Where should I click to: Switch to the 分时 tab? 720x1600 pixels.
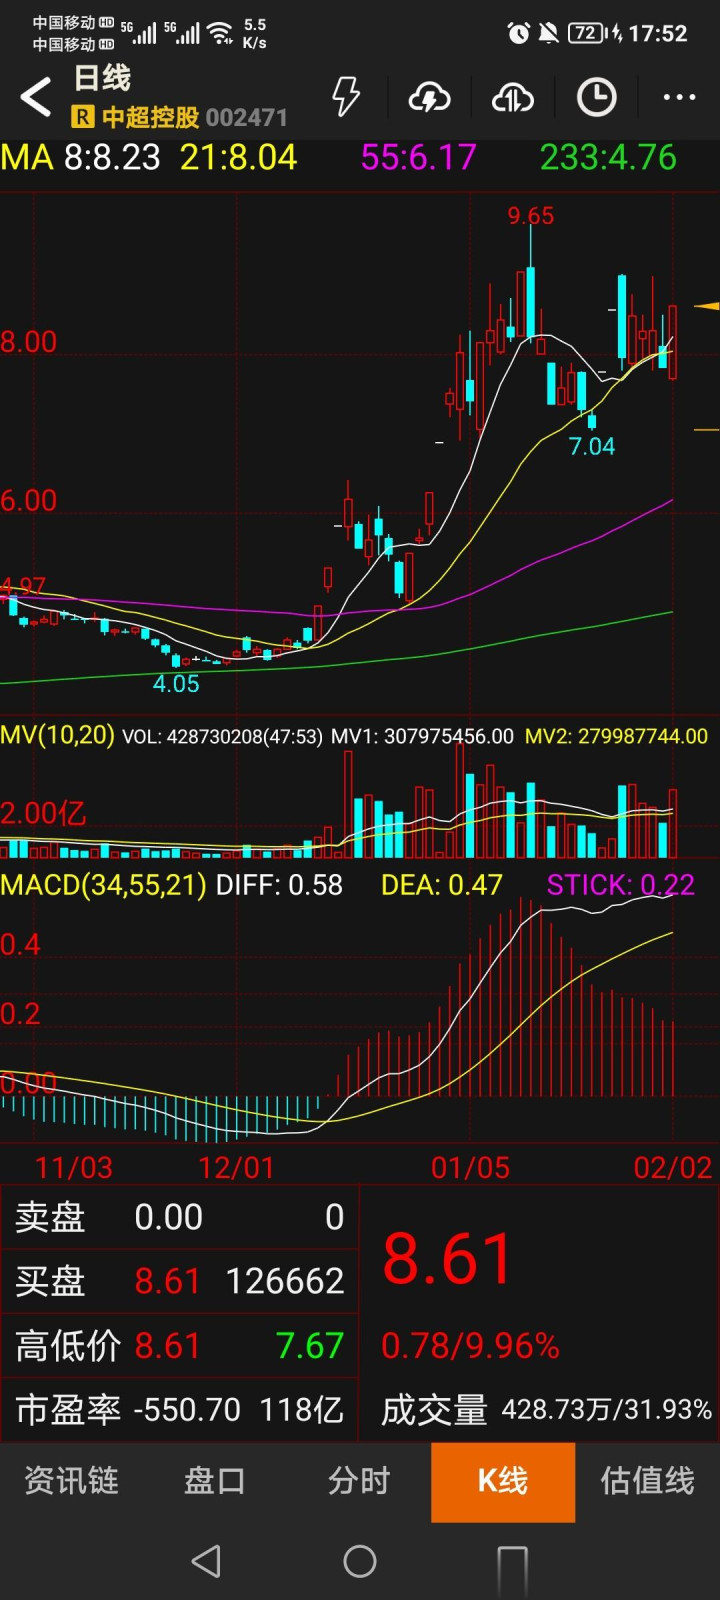point(359,1481)
